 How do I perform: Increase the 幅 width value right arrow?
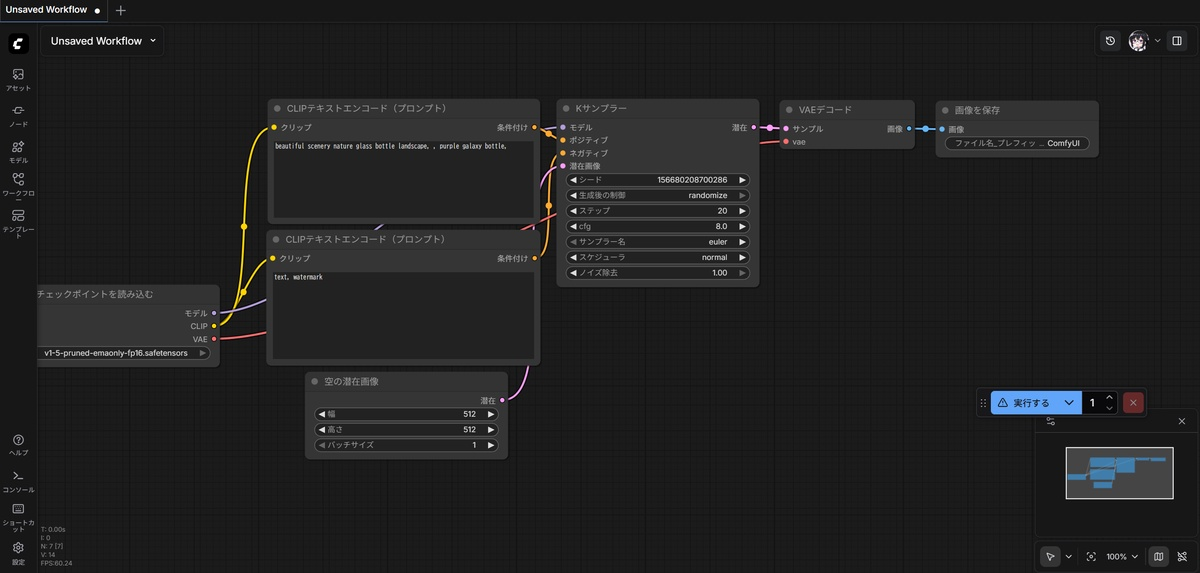pyautogui.click(x=491, y=414)
